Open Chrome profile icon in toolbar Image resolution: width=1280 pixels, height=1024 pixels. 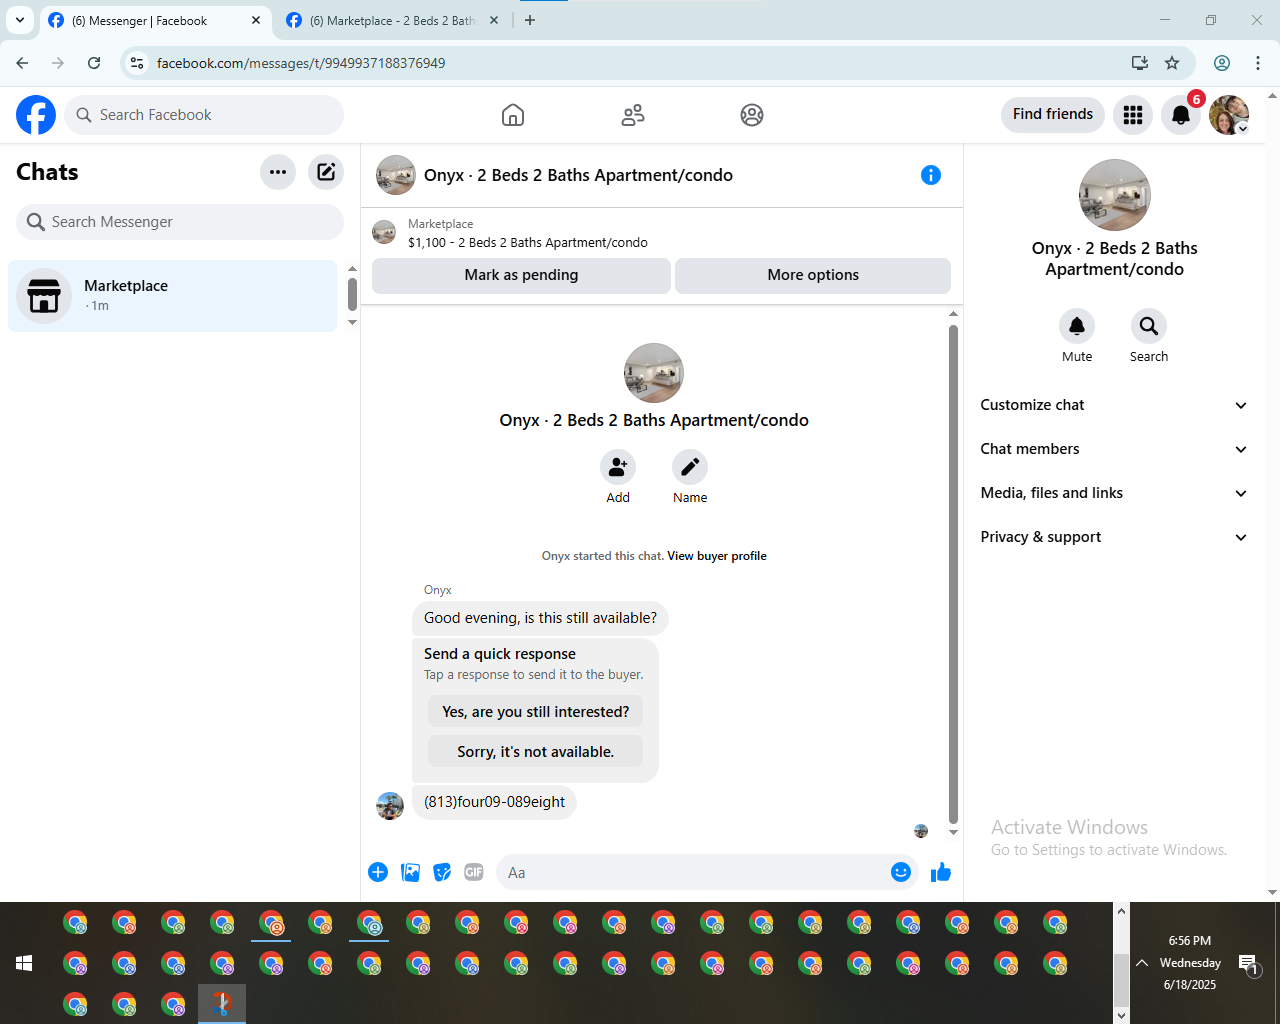tap(1222, 63)
